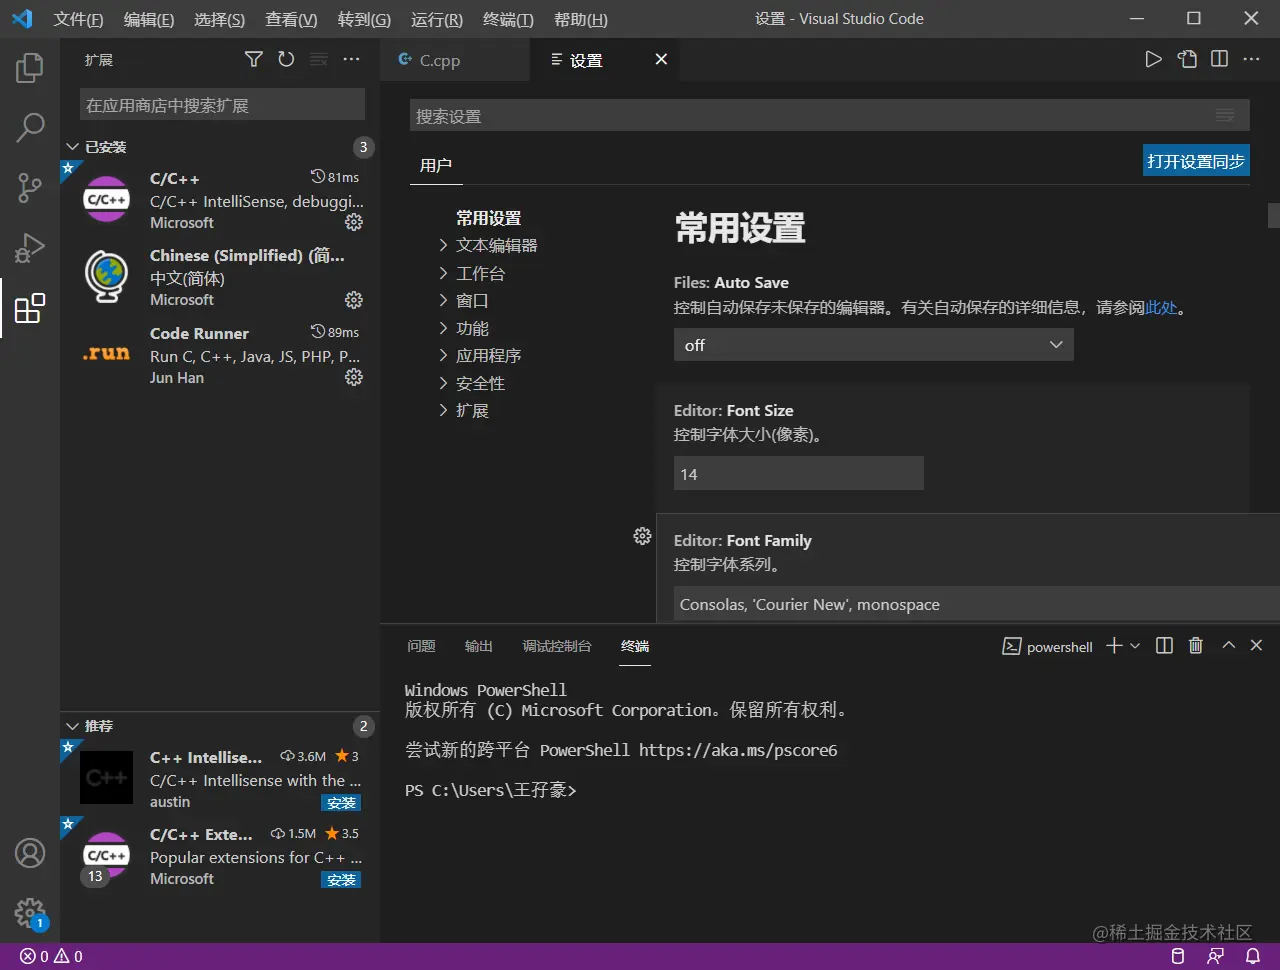Maximize the terminal panel size
This screenshot has width=1280, height=970.
1229,646
